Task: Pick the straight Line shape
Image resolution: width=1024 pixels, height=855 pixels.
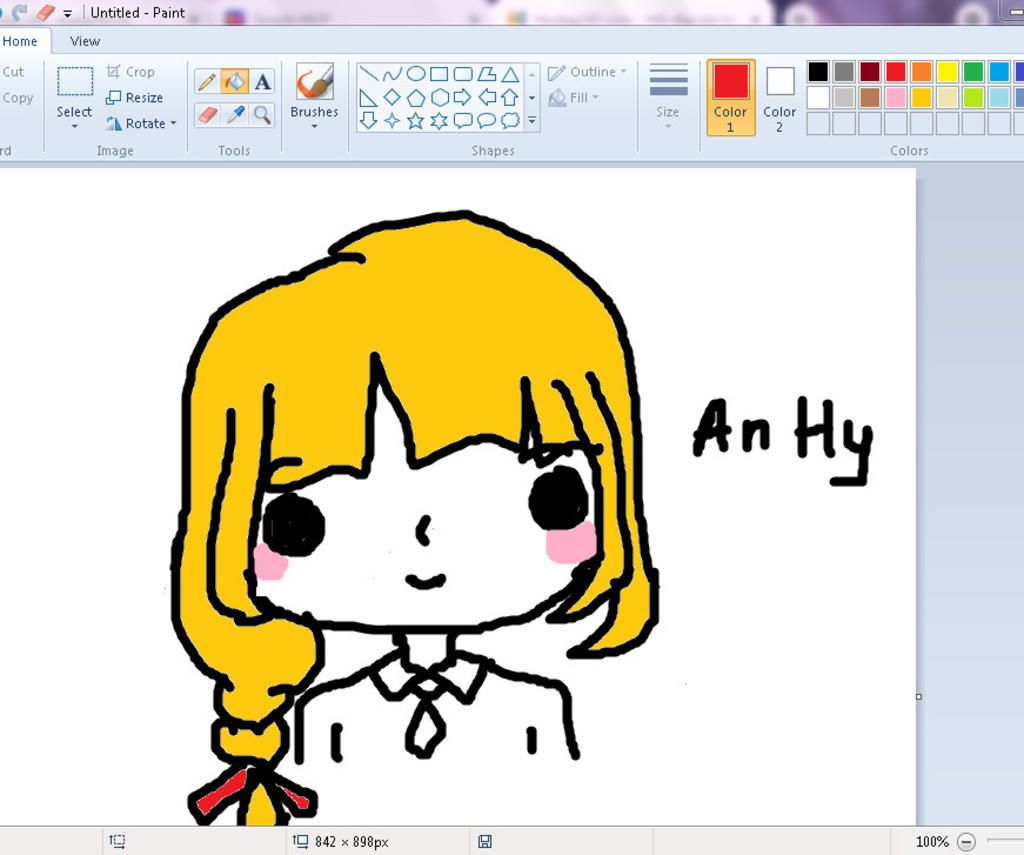Action: (x=368, y=74)
